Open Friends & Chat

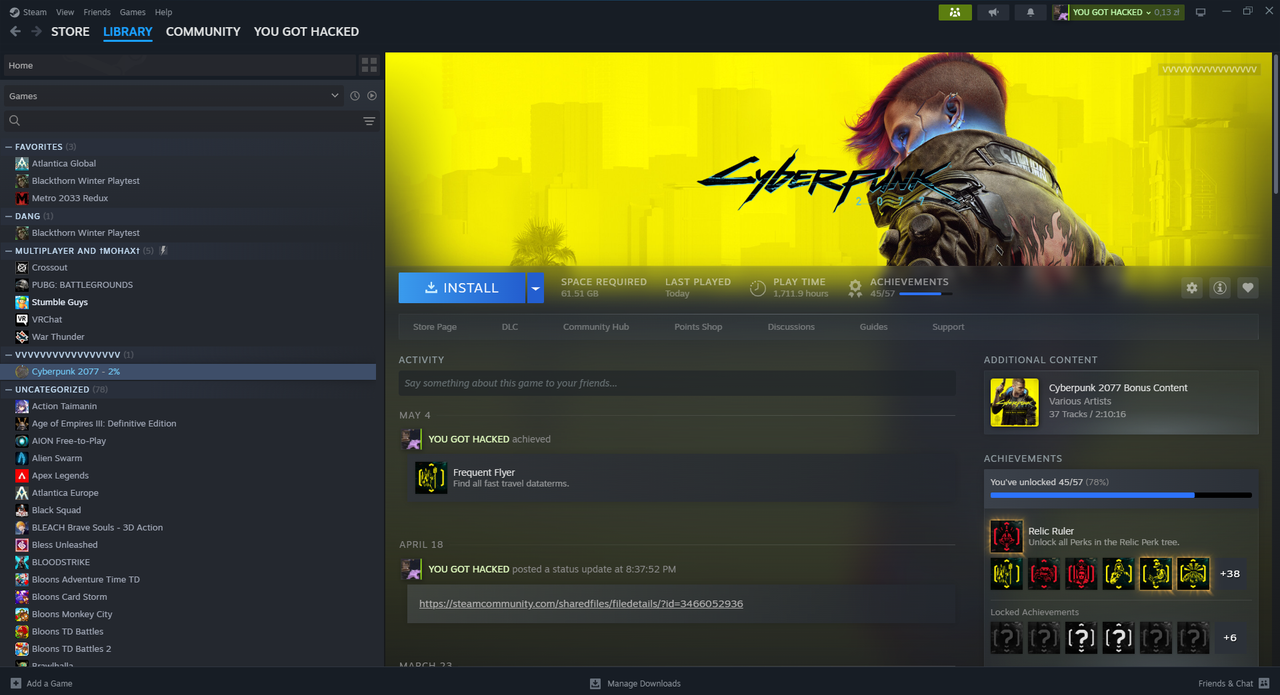pyautogui.click(x=1232, y=684)
